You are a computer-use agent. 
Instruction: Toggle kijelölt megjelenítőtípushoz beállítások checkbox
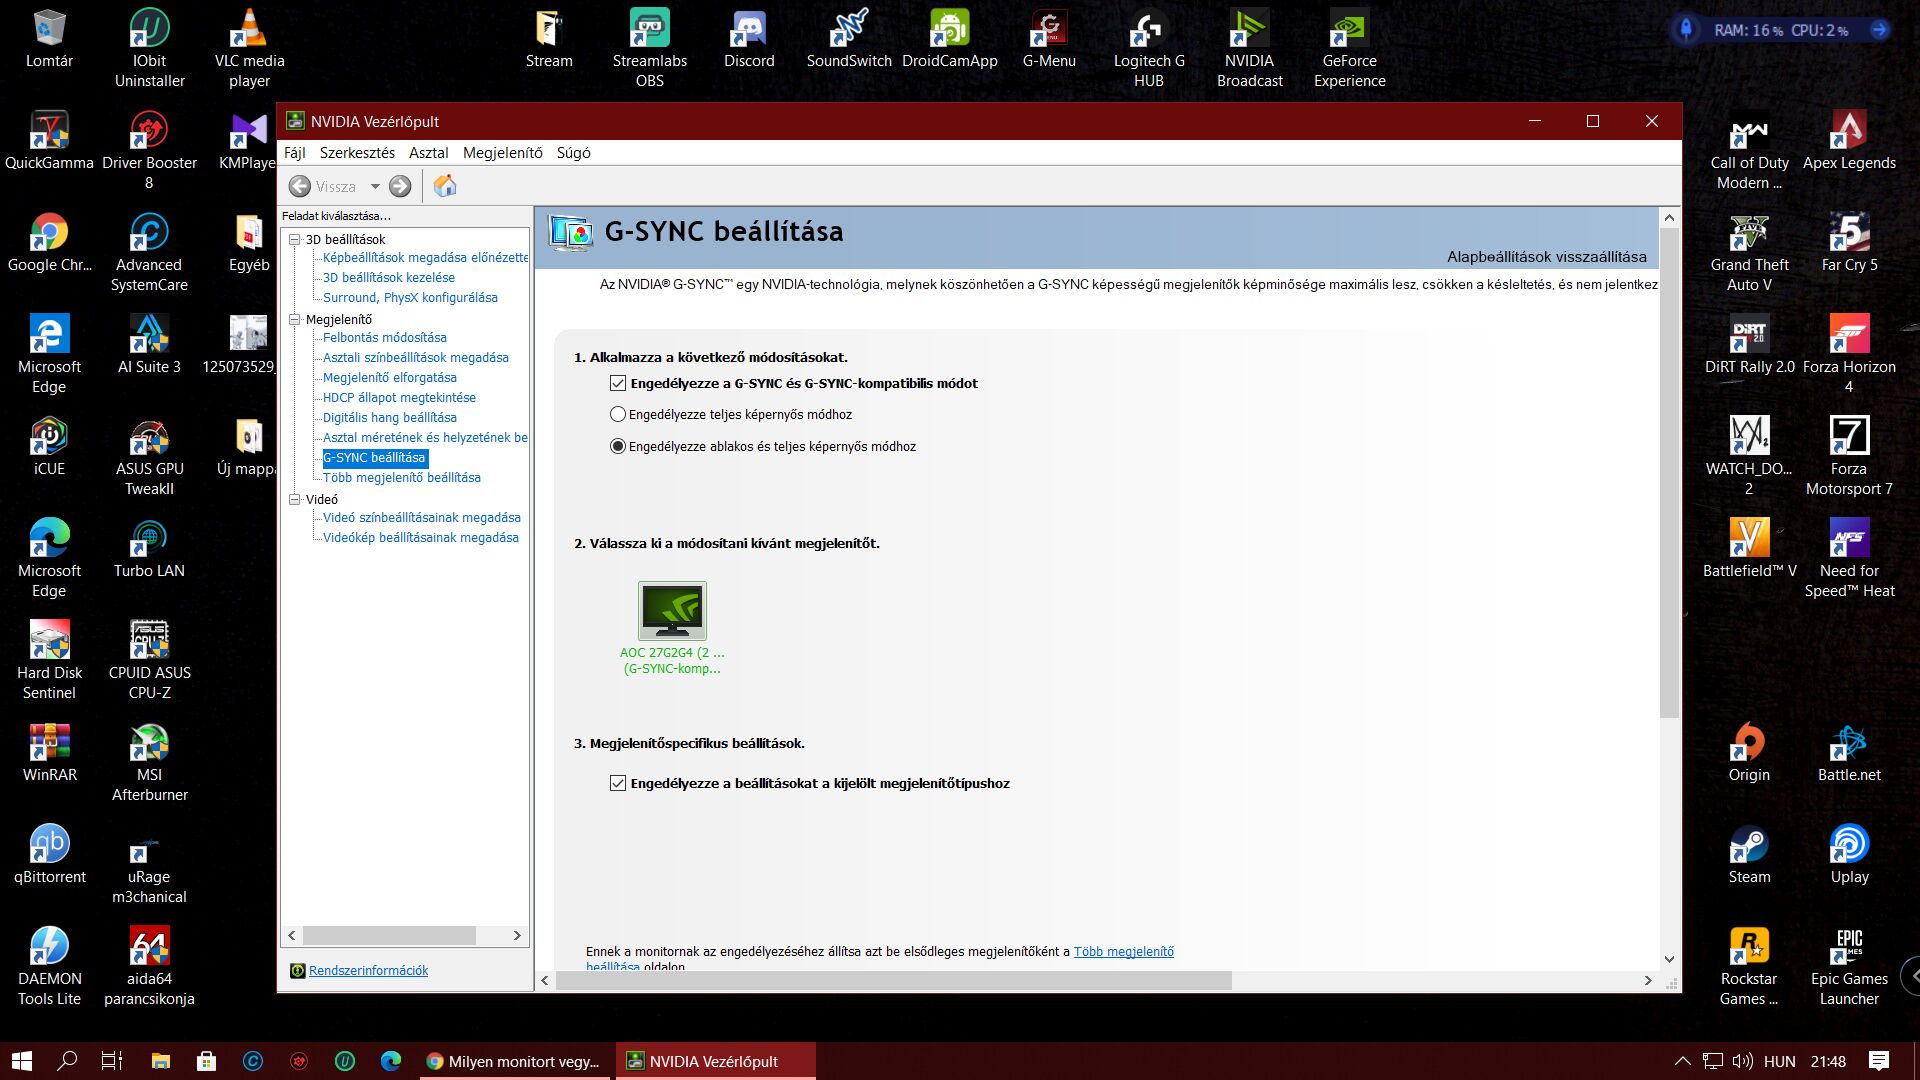tap(618, 783)
